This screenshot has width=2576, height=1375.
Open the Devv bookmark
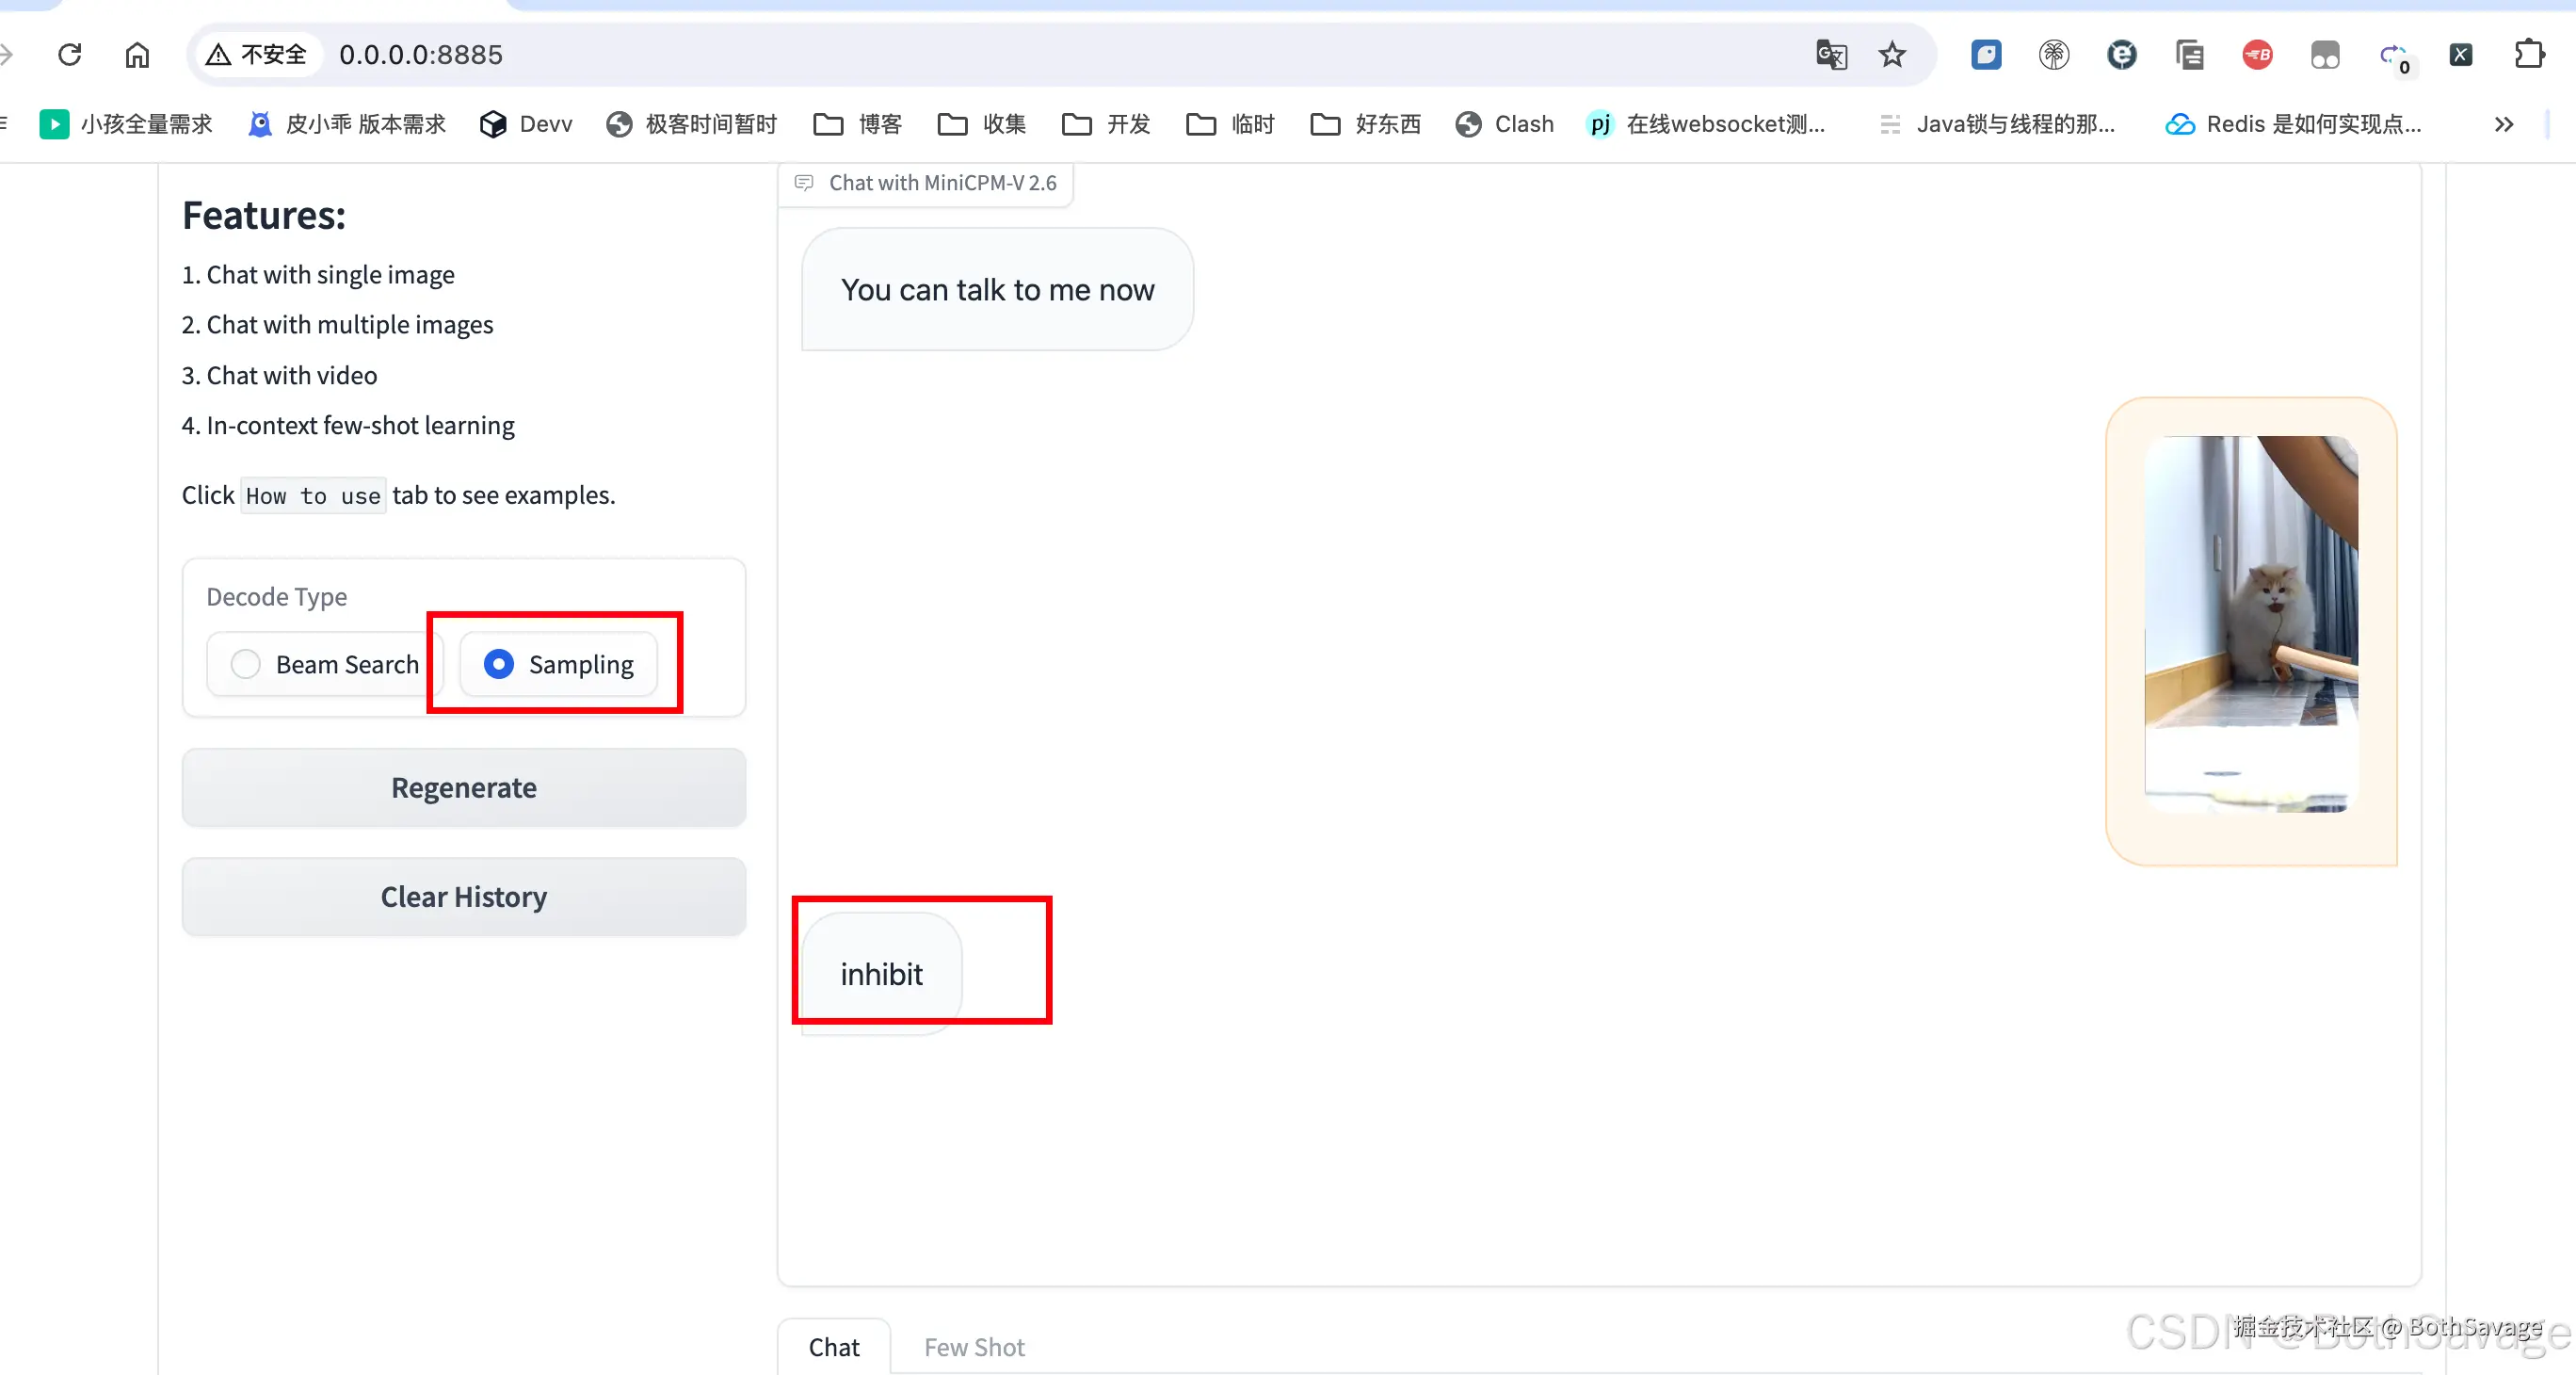click(526, 124)
